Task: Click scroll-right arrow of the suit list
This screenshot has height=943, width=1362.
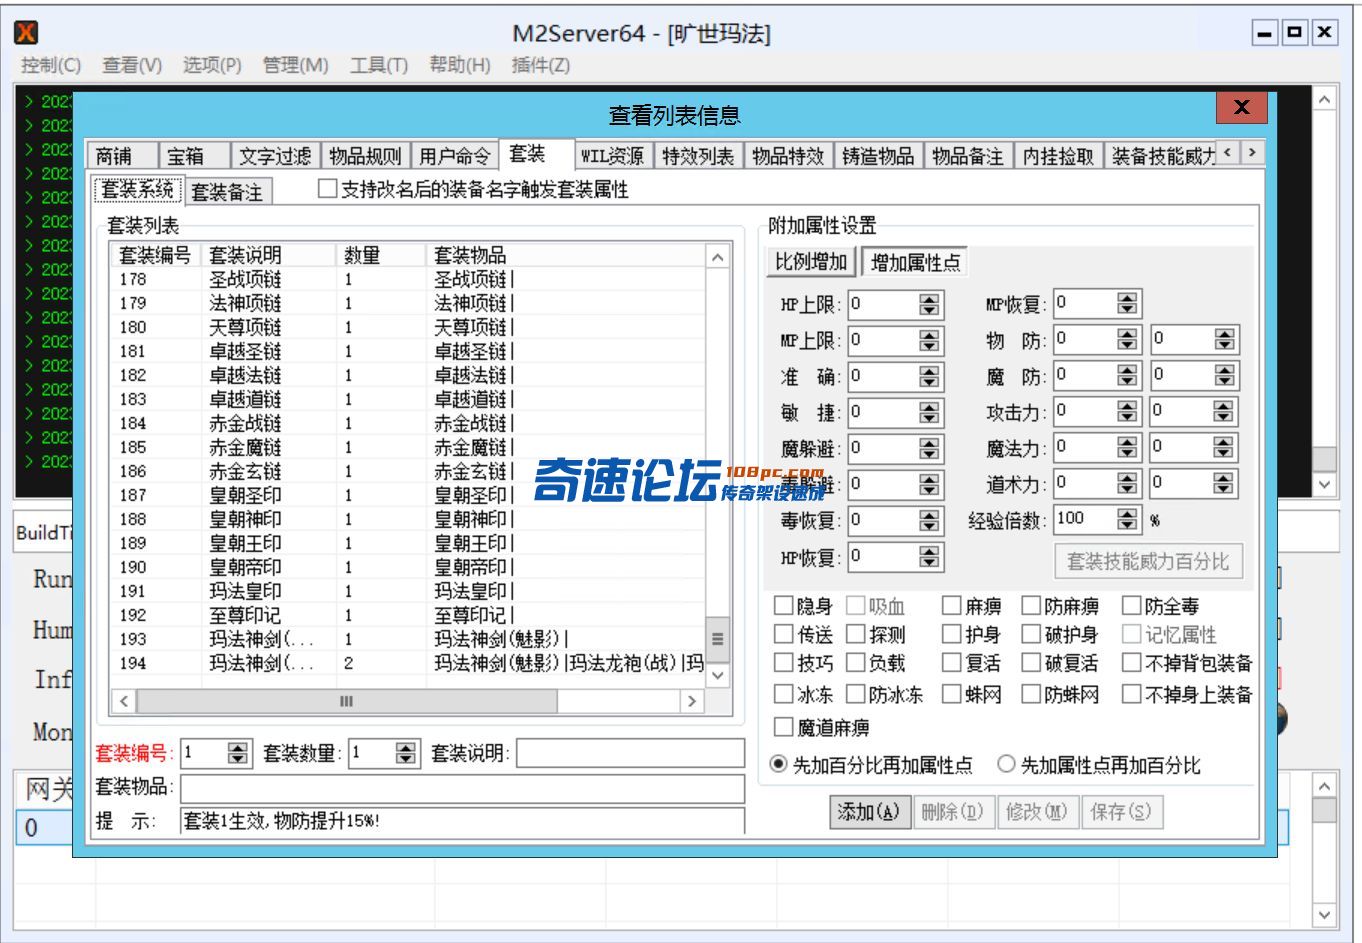Action: tap(691, 701)
